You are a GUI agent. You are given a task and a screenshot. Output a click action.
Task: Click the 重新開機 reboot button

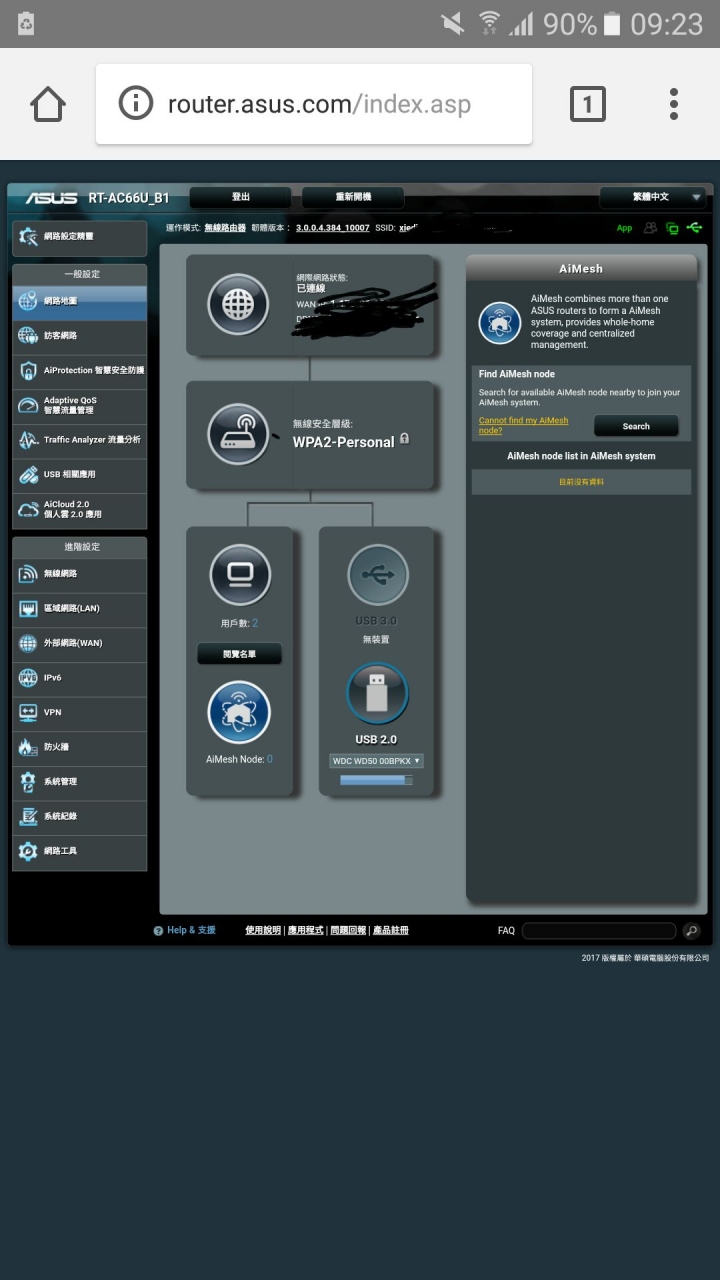pyautogui.click(x=353, y=197)
